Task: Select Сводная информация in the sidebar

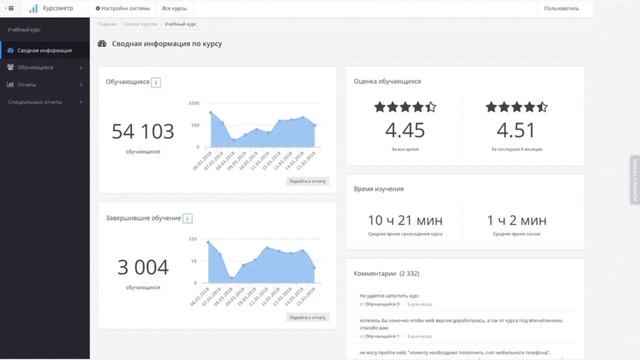Action: coord(45,50)
